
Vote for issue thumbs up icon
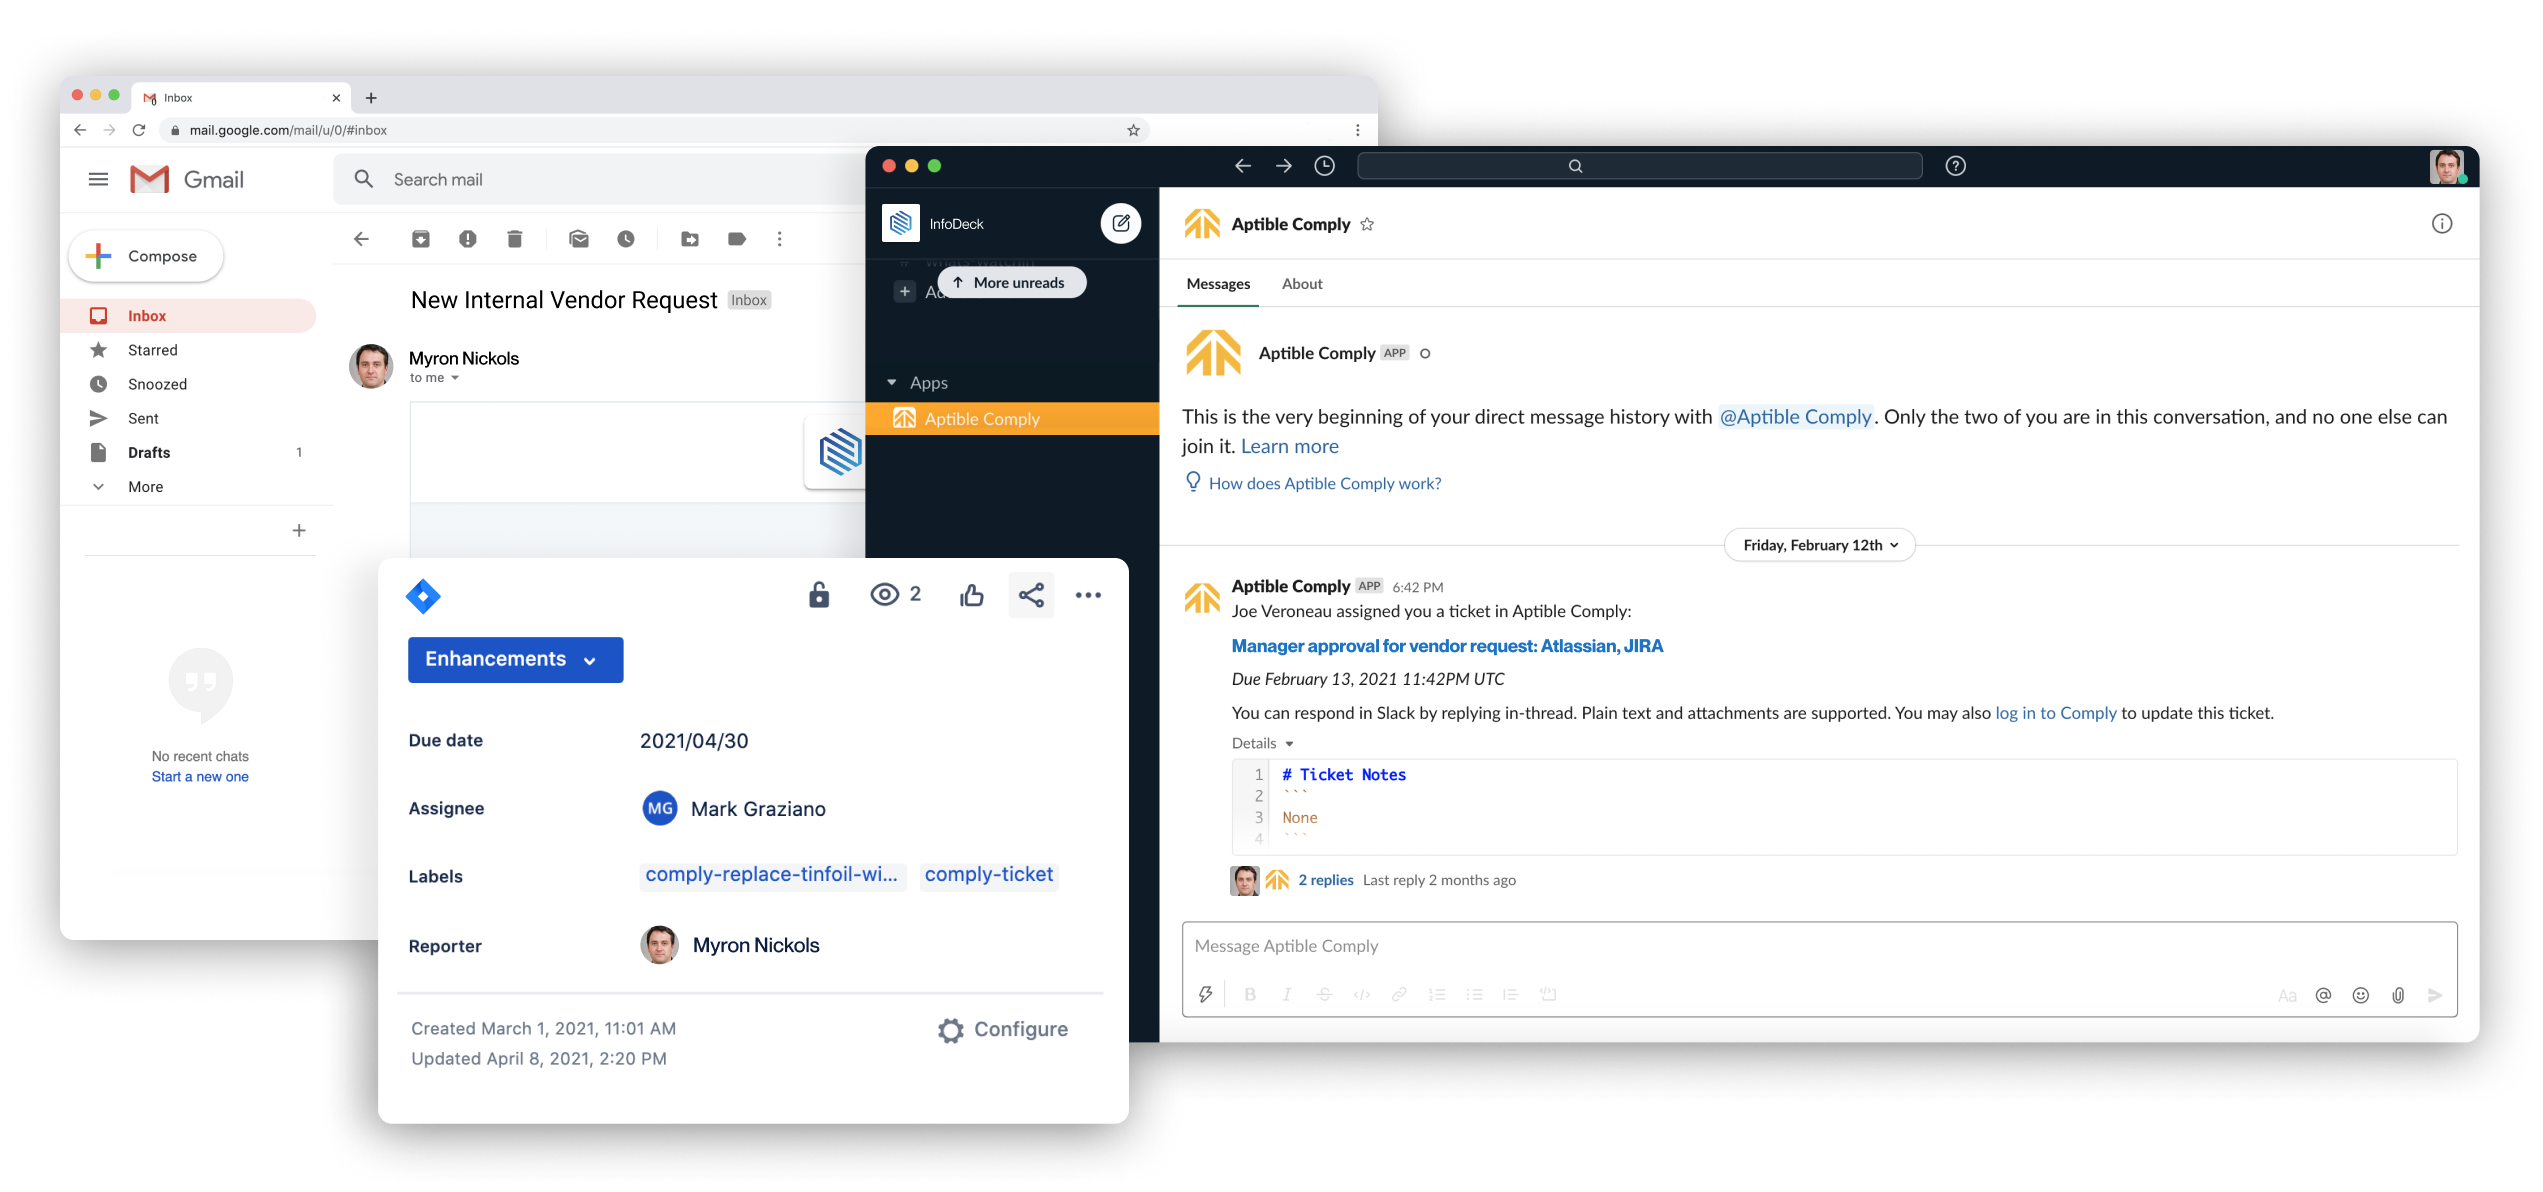pyautogui.click(x=972, y=596)
